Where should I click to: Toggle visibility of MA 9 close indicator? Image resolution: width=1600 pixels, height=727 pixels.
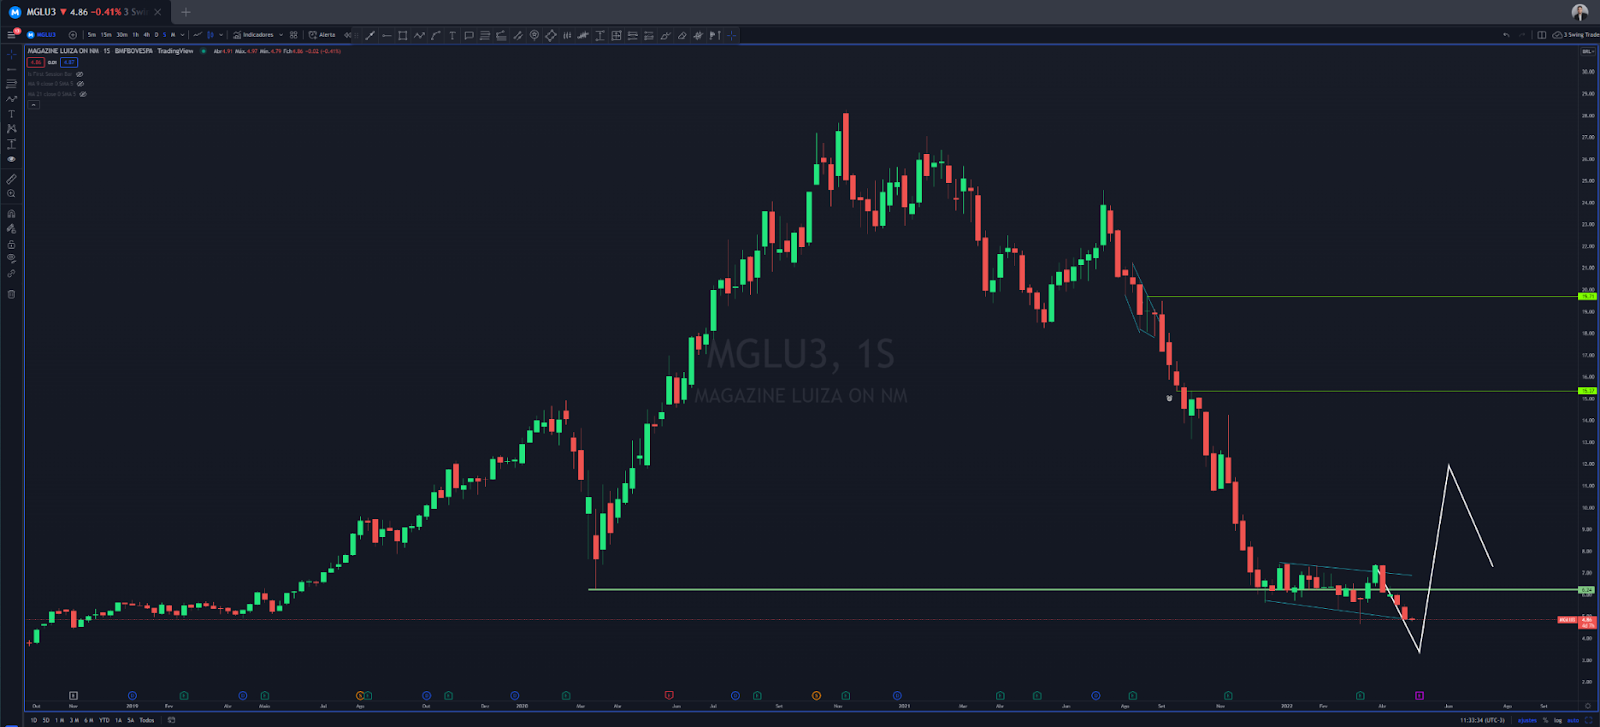click(81, 84)
